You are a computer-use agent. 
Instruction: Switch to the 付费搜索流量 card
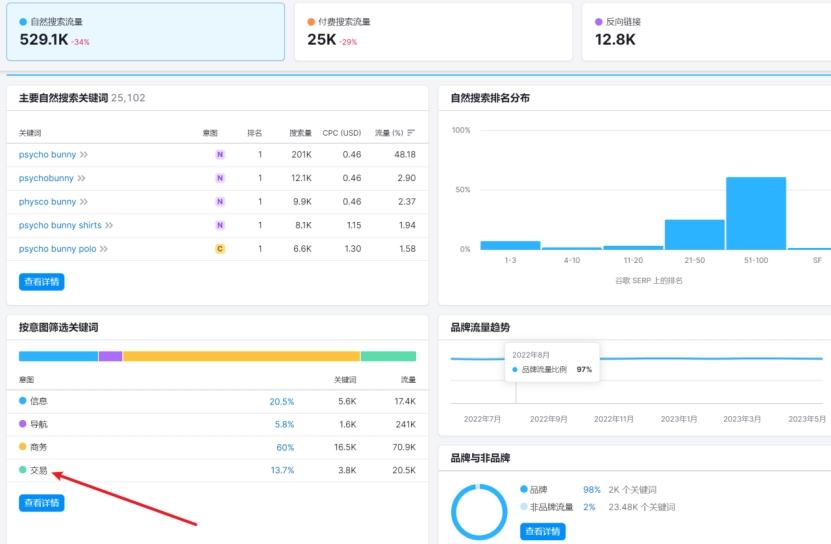click(x=433, y=31)
